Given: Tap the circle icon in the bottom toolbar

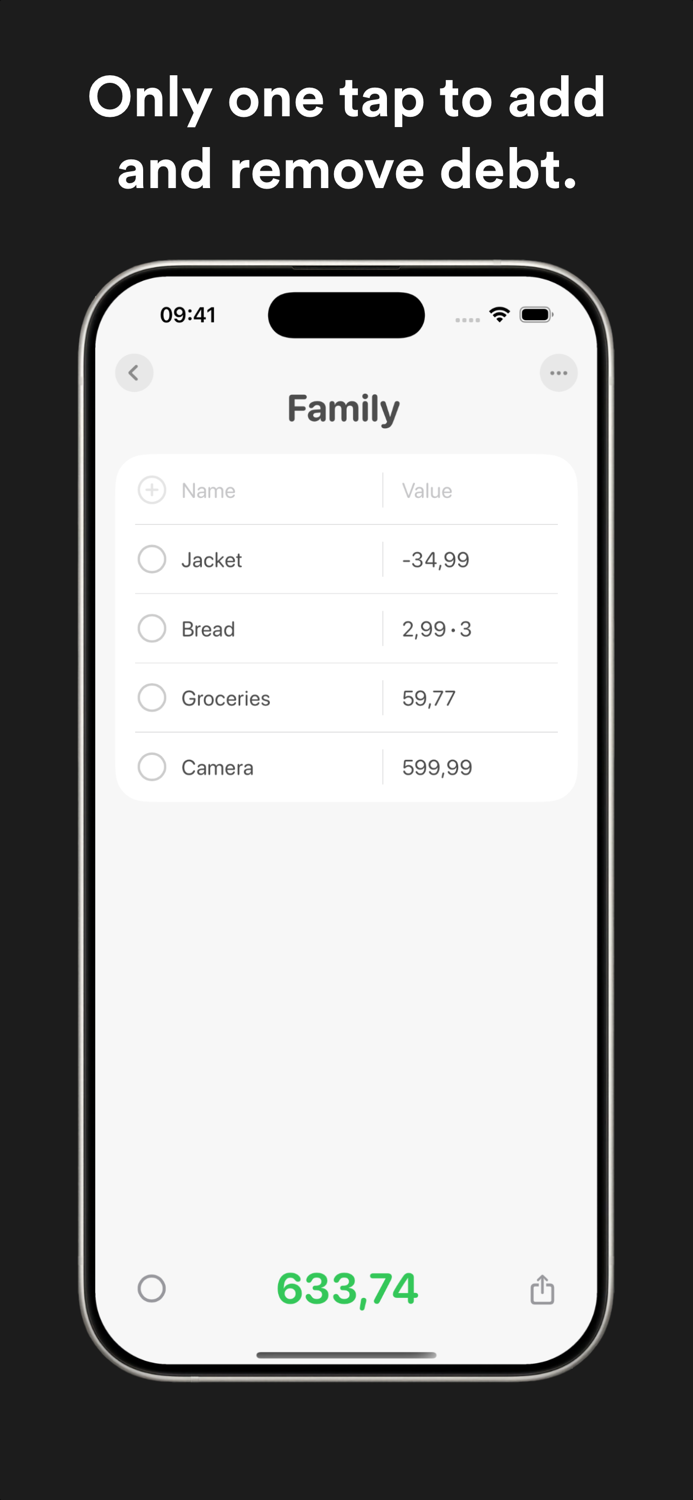Looking at the screenshot, I should [151, 1289].
